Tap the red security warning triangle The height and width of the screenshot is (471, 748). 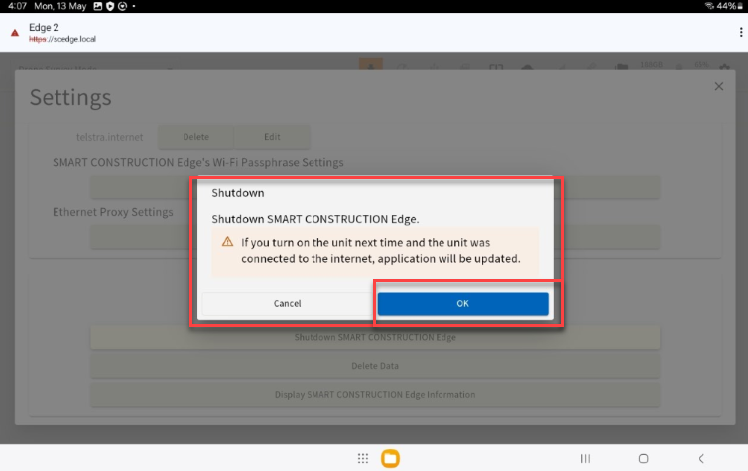point(15,33)
